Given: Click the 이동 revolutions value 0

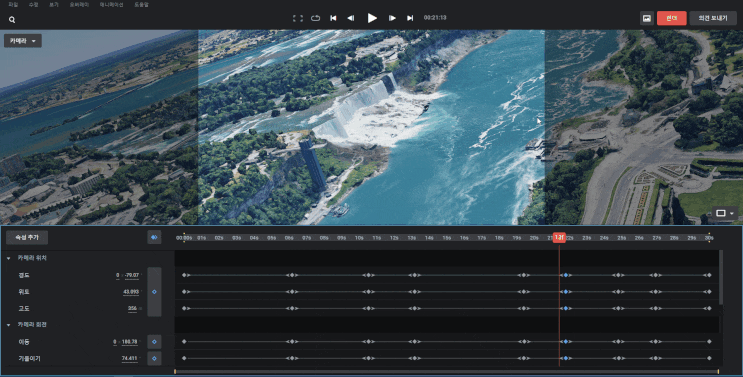Looking at the screenshot, I should click(115, 341).
